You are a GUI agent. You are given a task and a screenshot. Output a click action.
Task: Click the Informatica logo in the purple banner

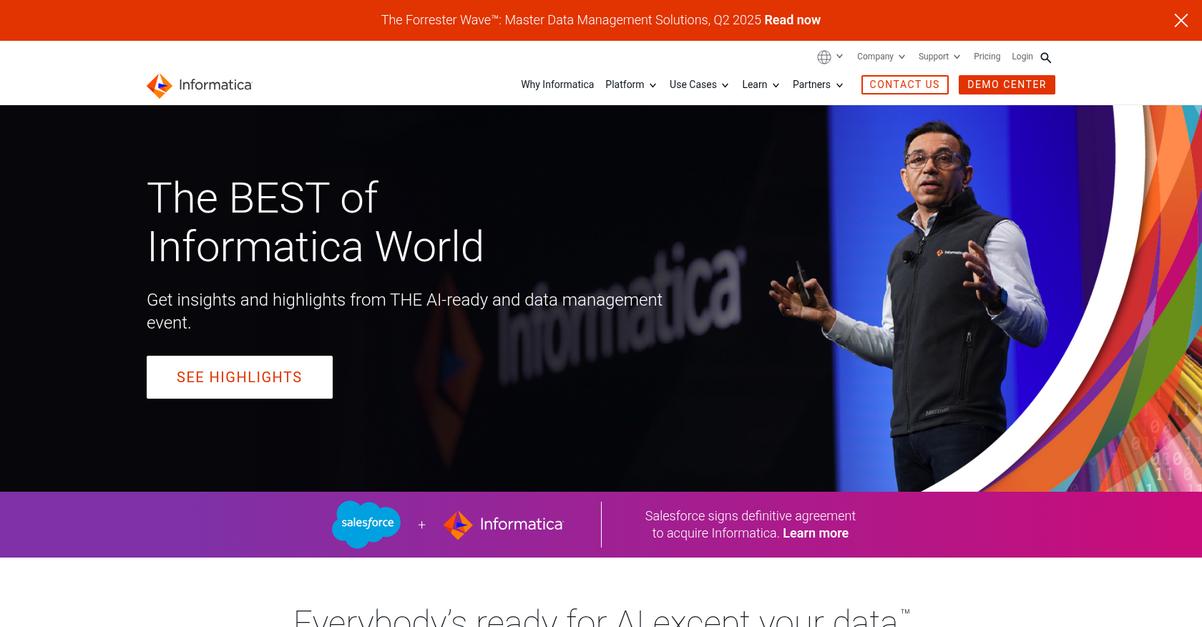click(503, 524)
